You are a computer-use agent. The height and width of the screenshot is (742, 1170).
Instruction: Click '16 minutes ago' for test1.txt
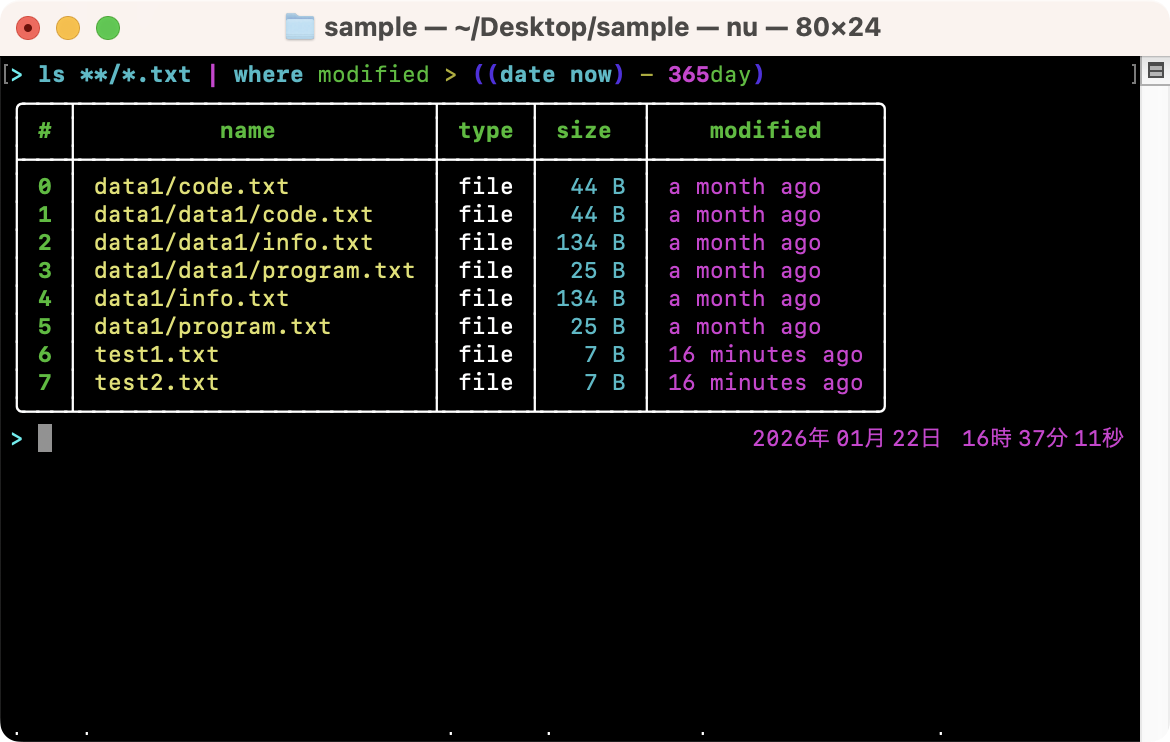(765, 355)
